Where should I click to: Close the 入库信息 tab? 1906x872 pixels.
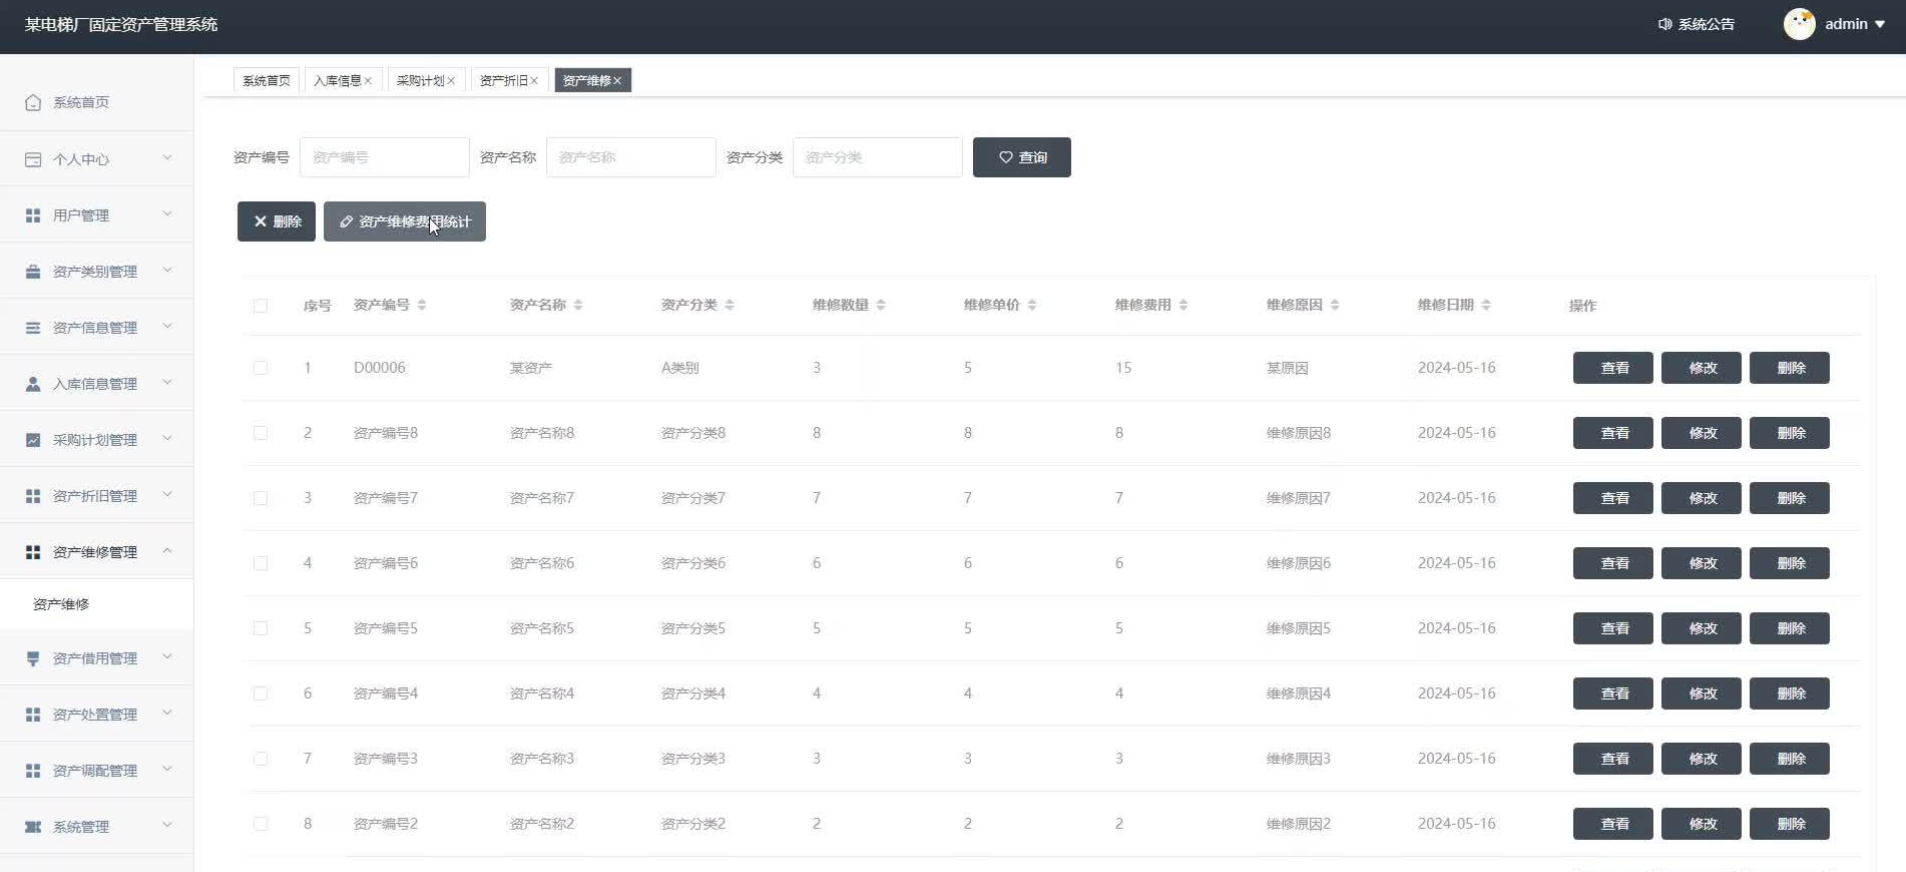[368, 81]
